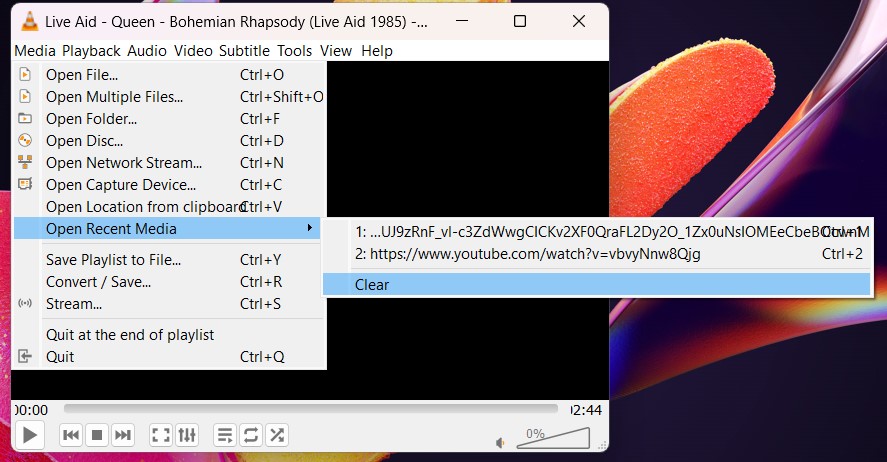The image size is (887, 462).
Task: Choose Save Playlist to File...
Action: pyautogui.click(x=169, y=260)
